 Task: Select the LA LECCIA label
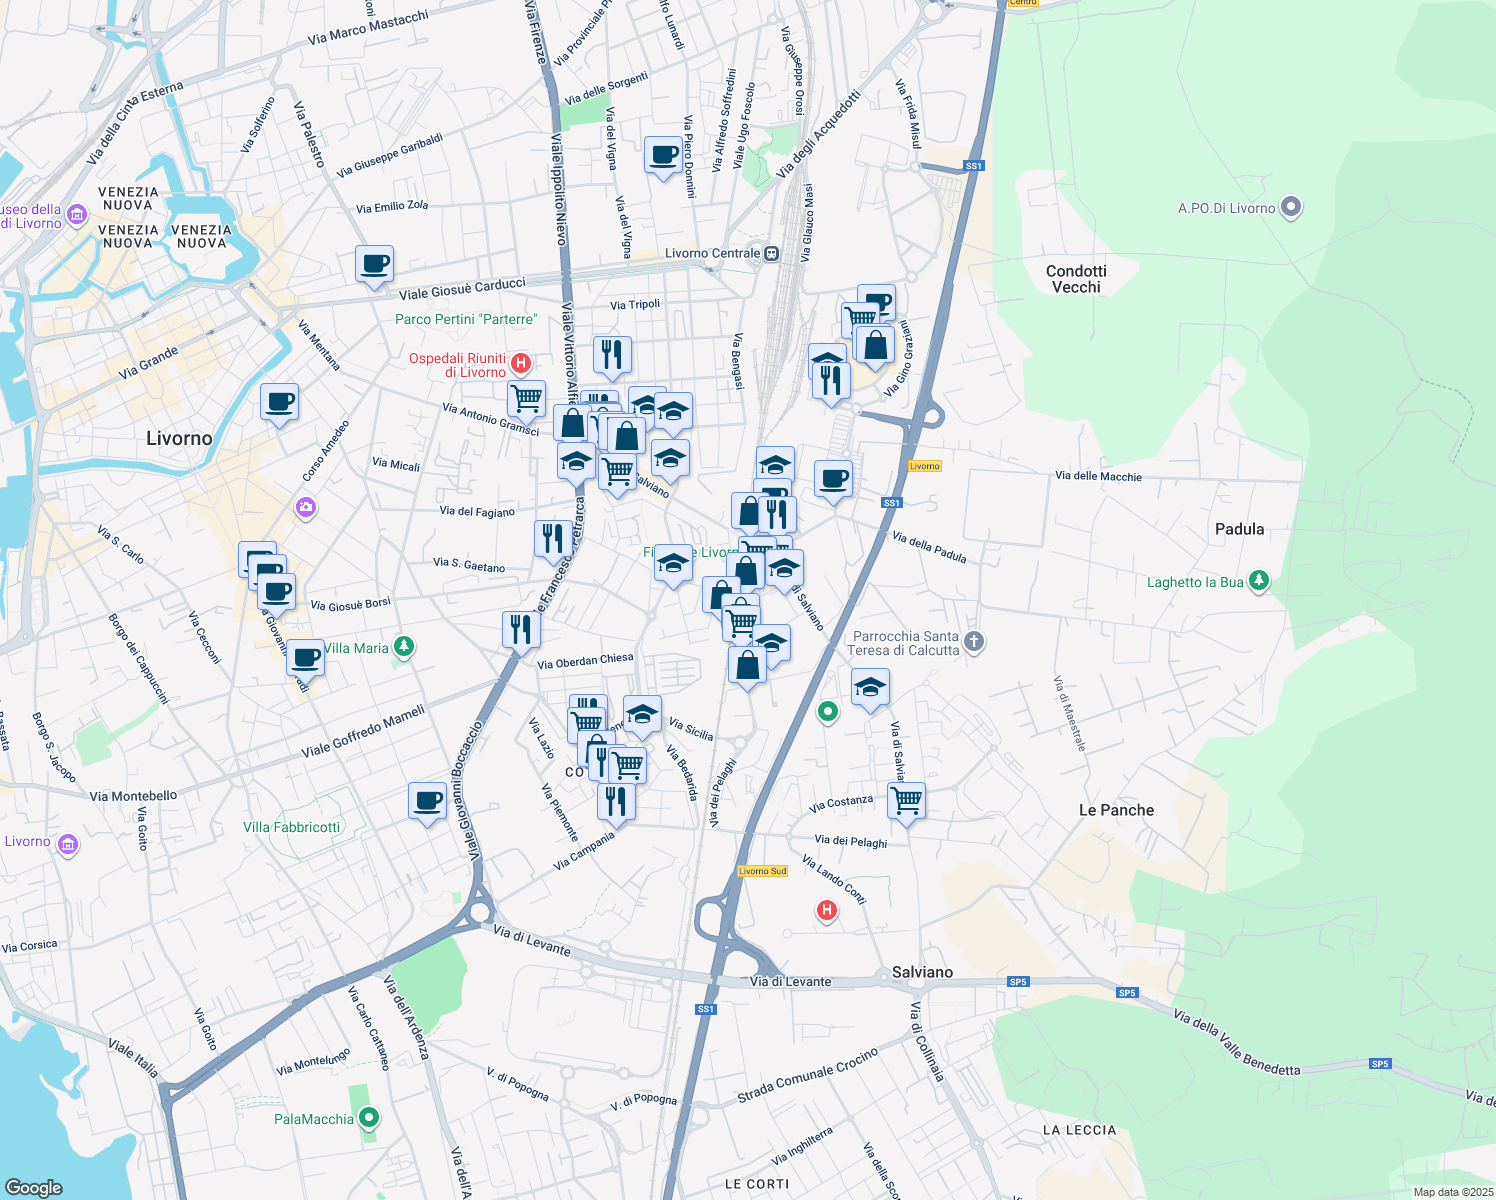pos(1079,1130)
